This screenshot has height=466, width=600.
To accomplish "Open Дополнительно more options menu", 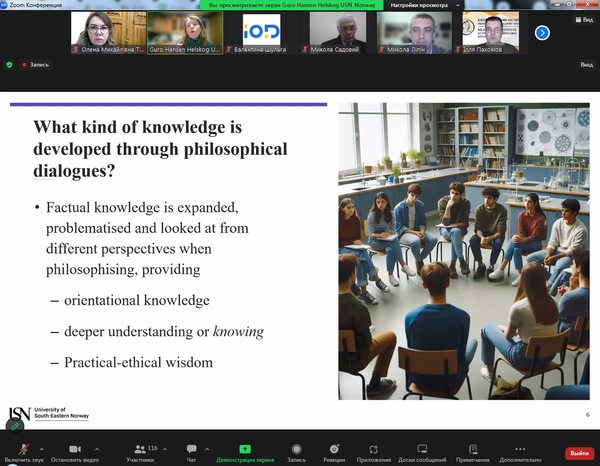I will [x=520, y=449].
